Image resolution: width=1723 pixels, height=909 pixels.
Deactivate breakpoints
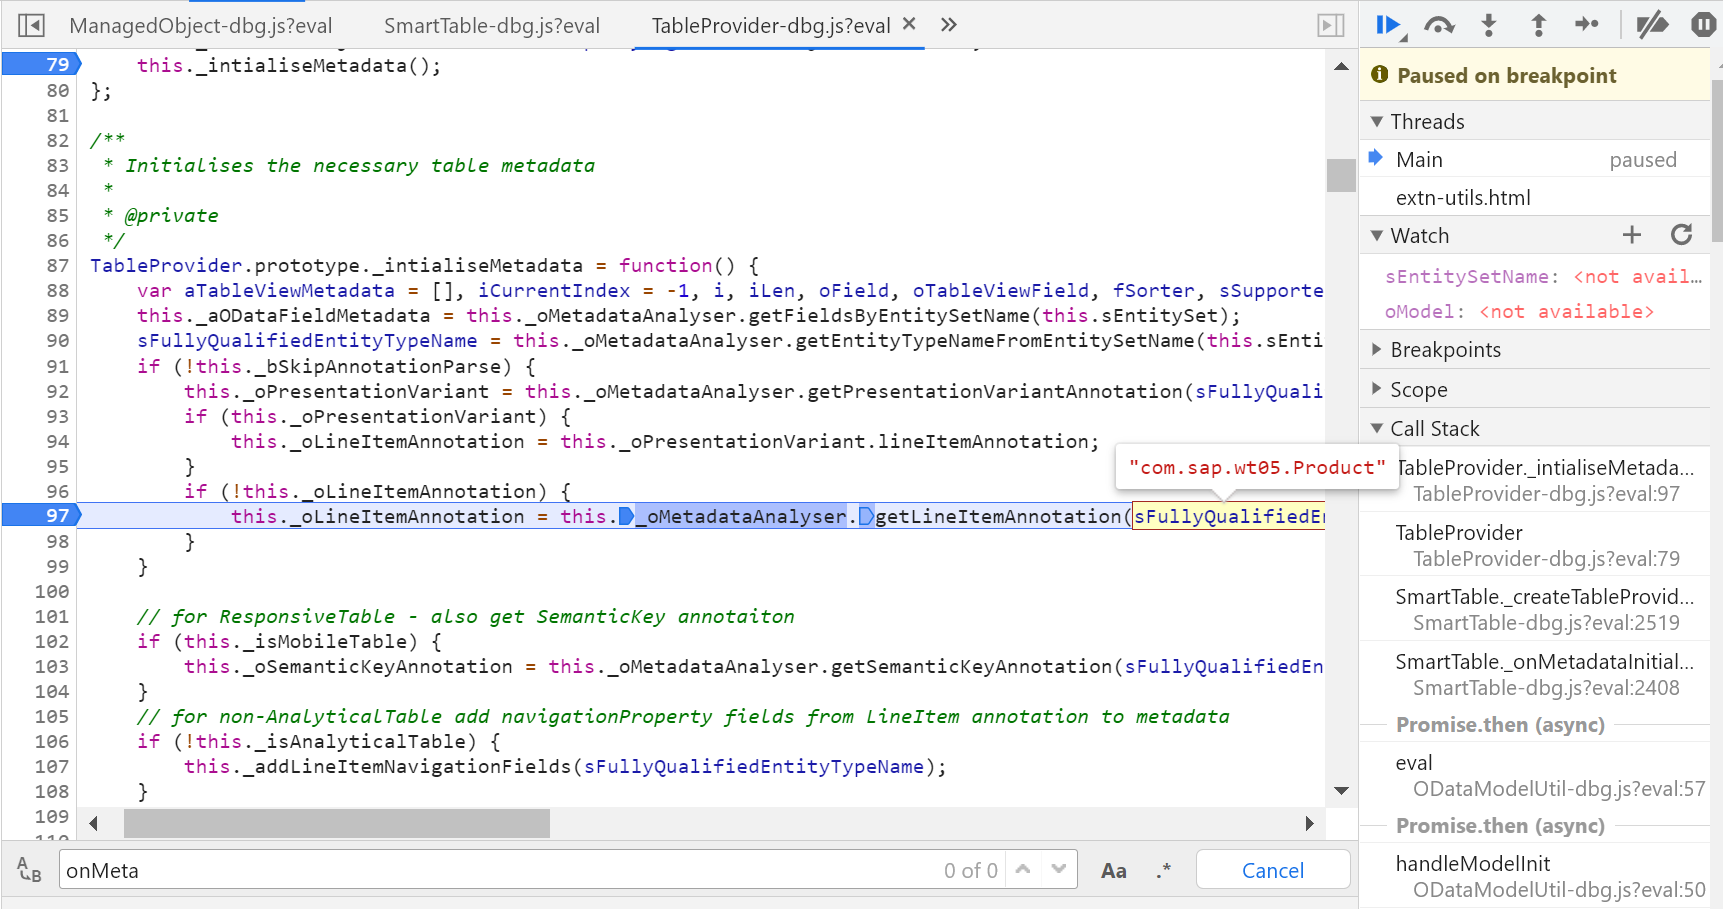click(x=1651, y=25)
